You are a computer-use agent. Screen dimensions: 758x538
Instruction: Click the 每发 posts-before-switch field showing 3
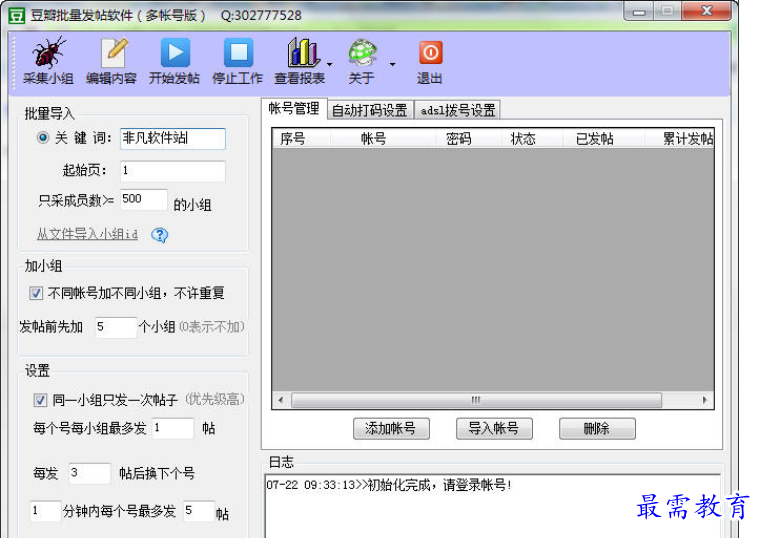[89, 473]
